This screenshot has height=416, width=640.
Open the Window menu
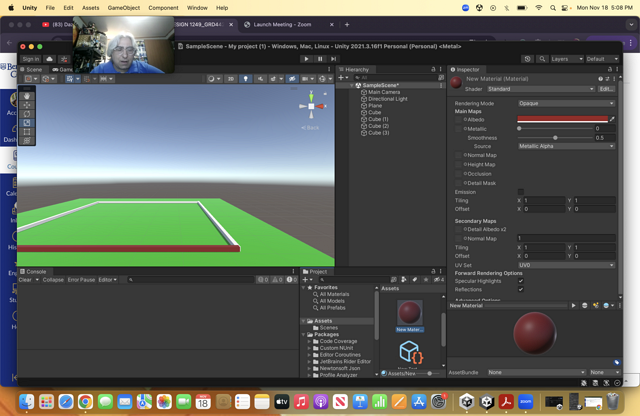point(197,8)
